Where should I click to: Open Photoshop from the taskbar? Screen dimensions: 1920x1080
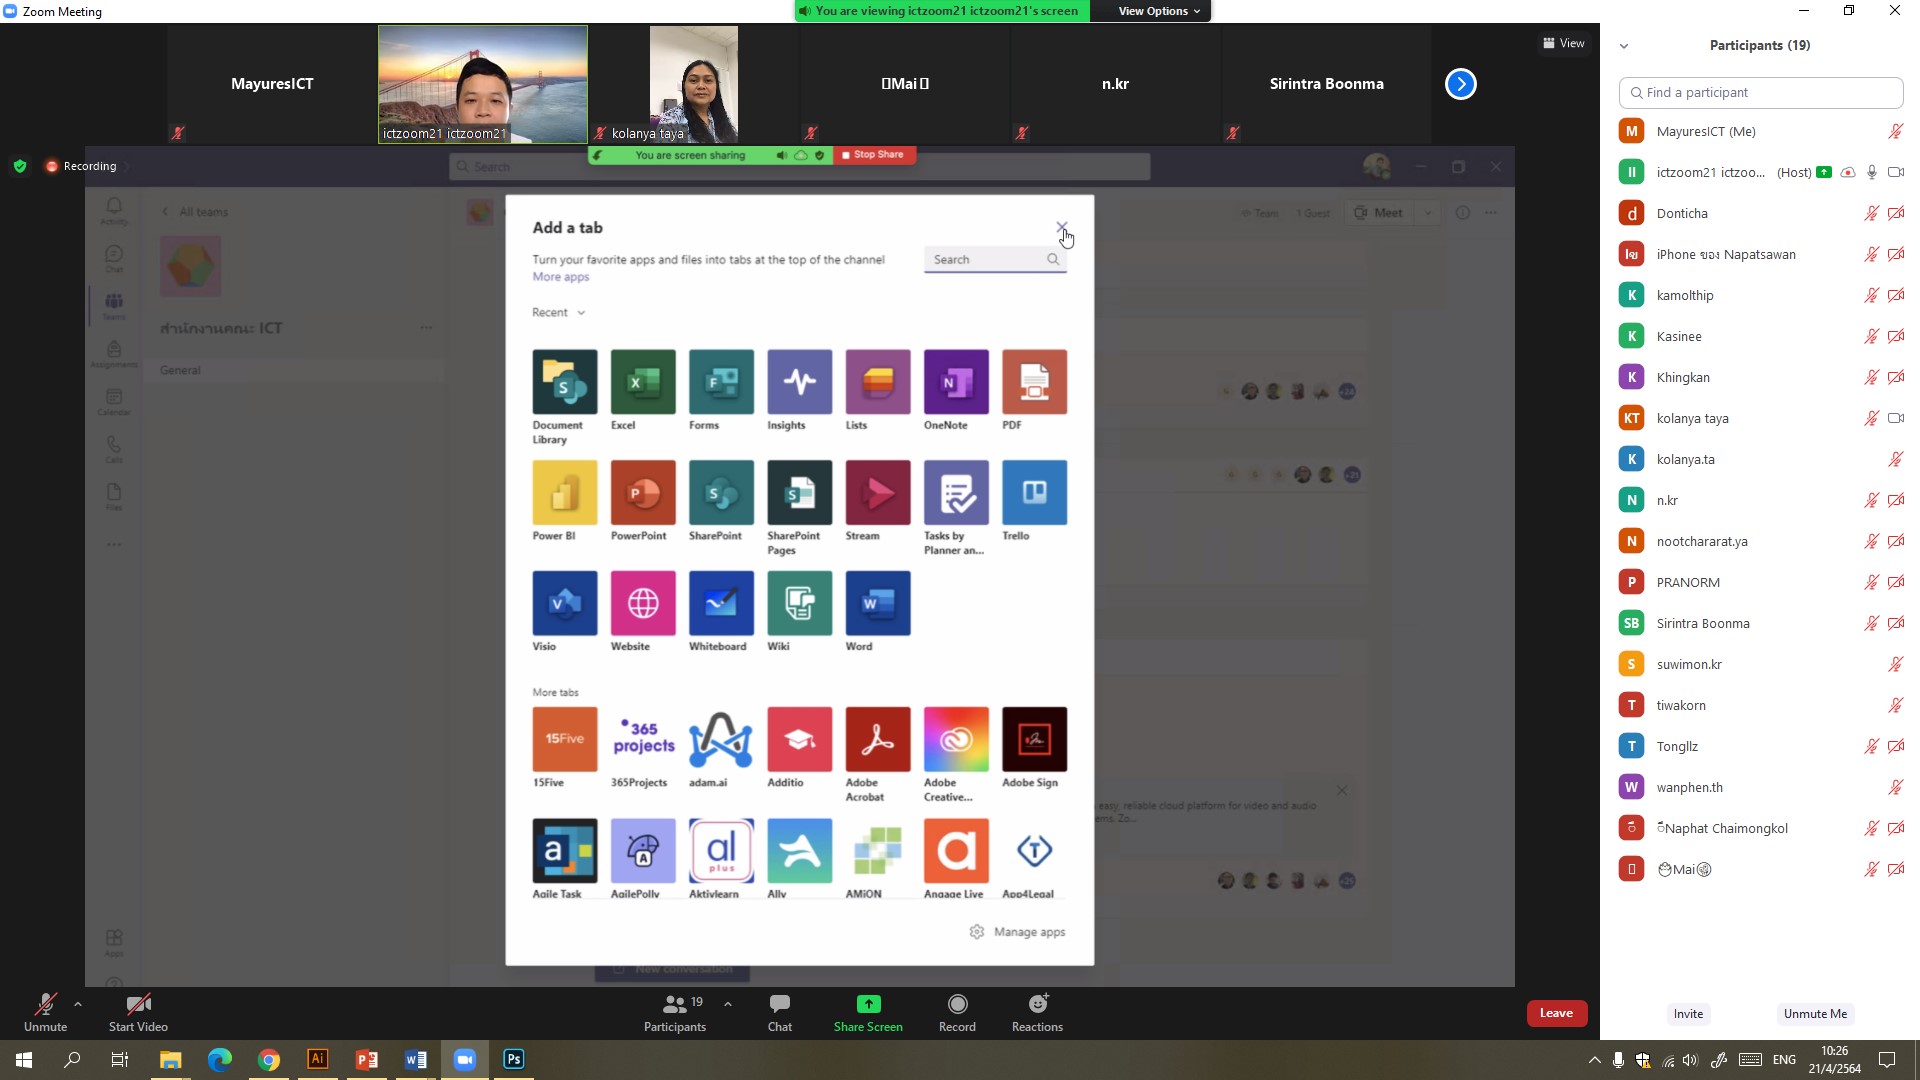point(513,1059)
